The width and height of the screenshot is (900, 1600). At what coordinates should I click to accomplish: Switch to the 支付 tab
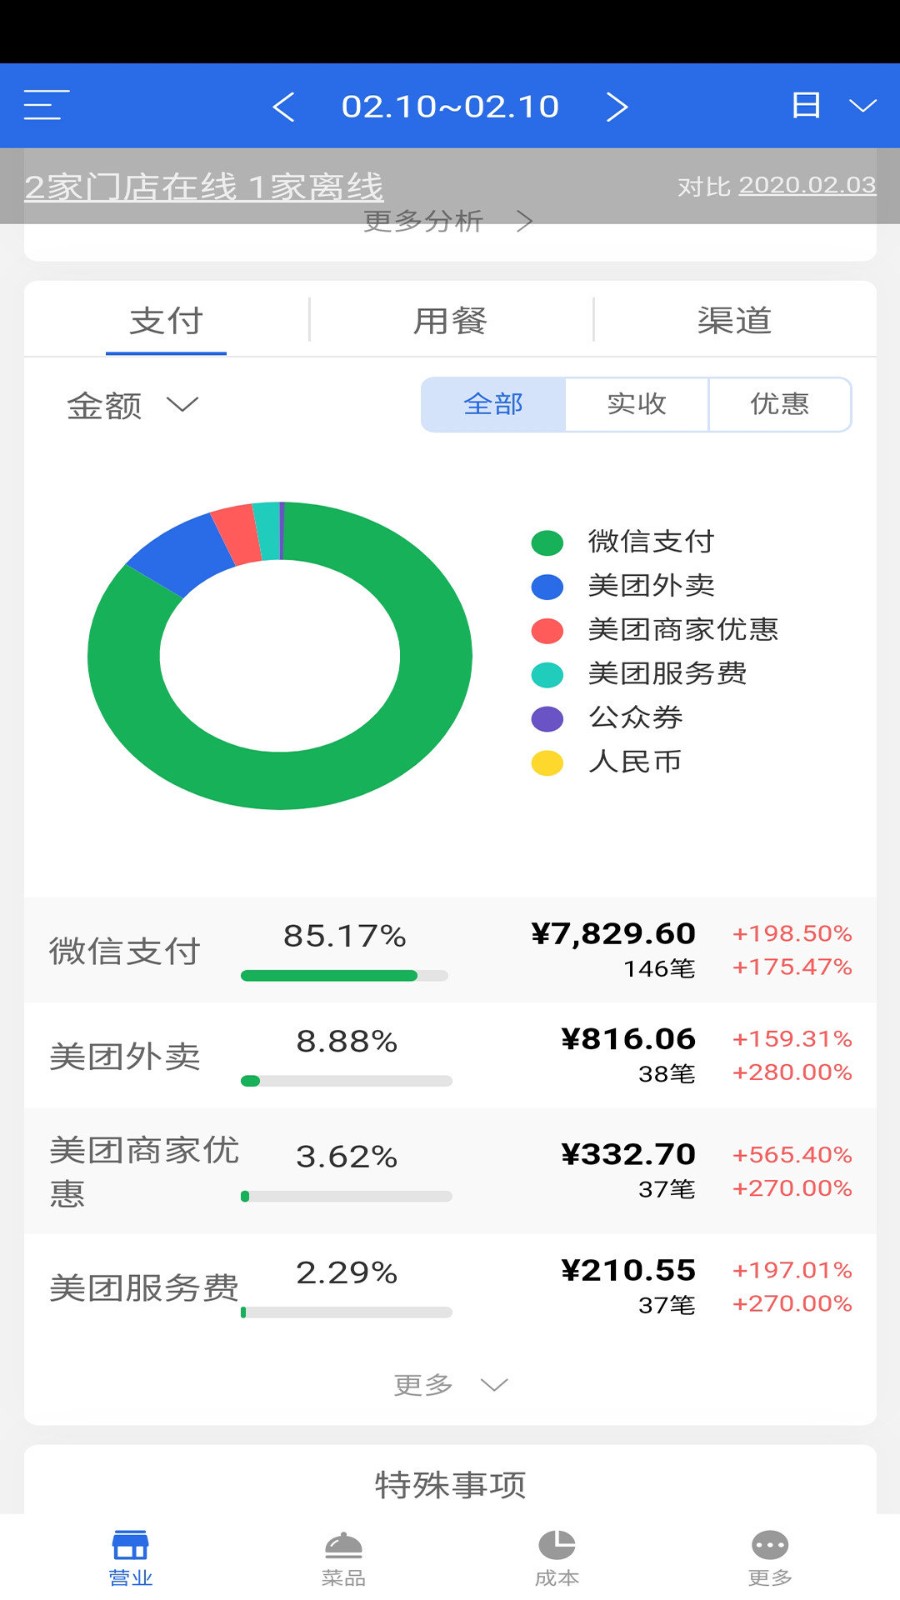tap(166, 321)
